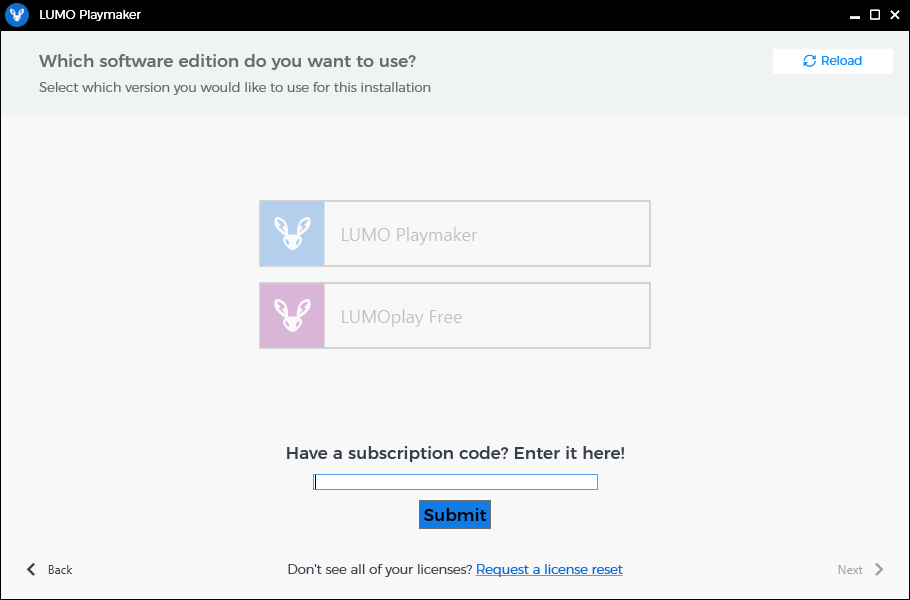Advance using the right chevron arrow
910x600 pixels.
[879, 569]
